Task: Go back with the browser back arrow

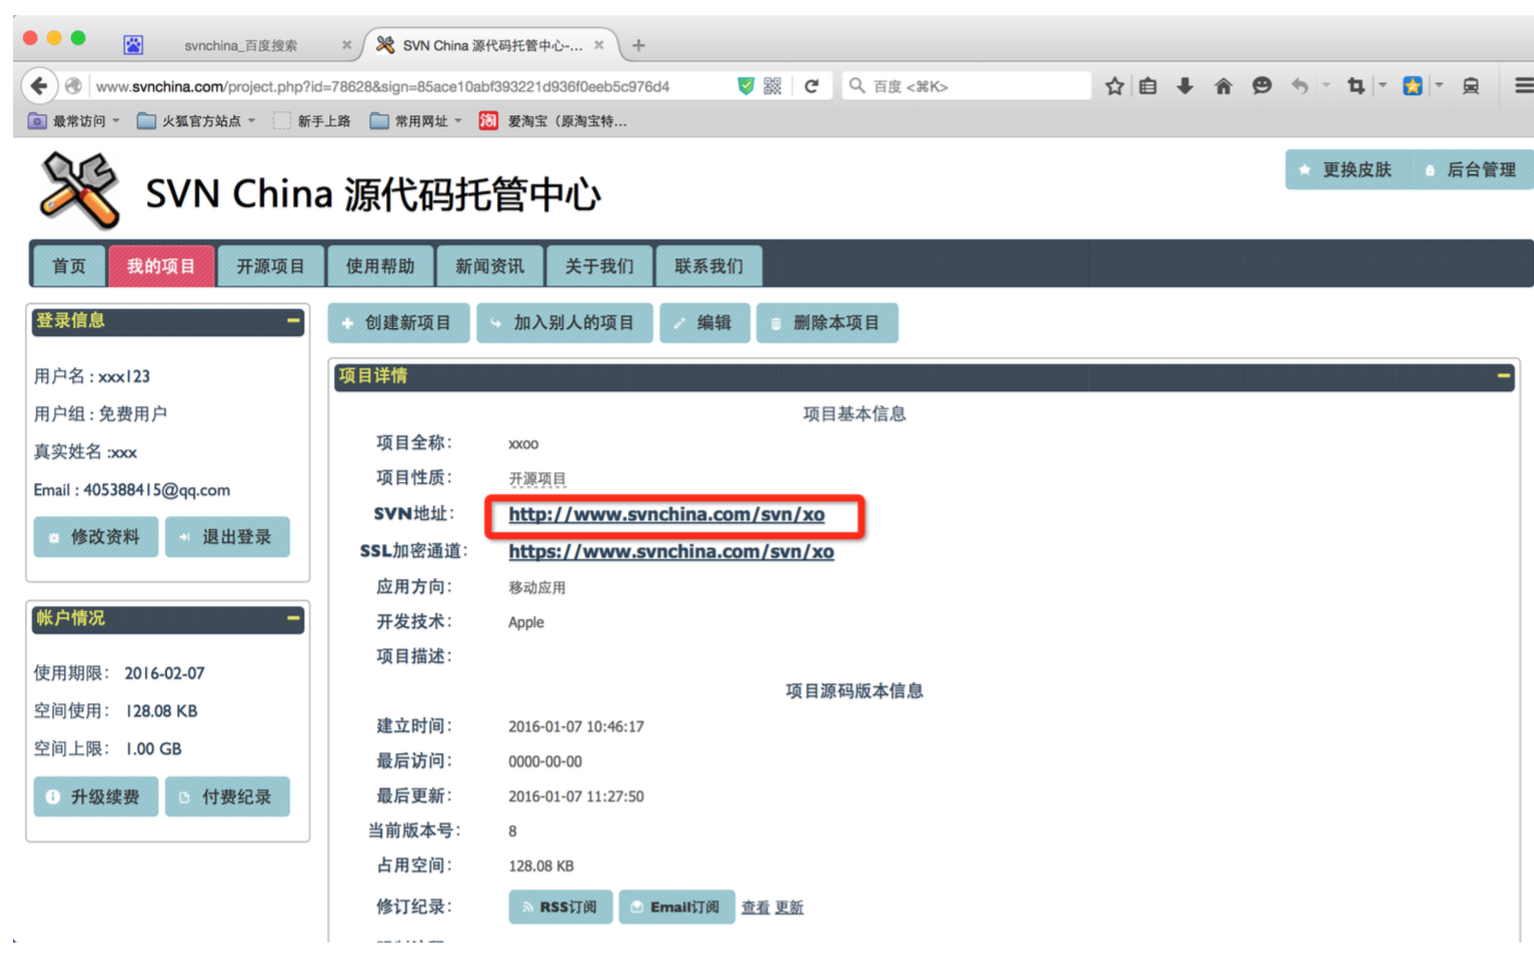Action: 39,86
